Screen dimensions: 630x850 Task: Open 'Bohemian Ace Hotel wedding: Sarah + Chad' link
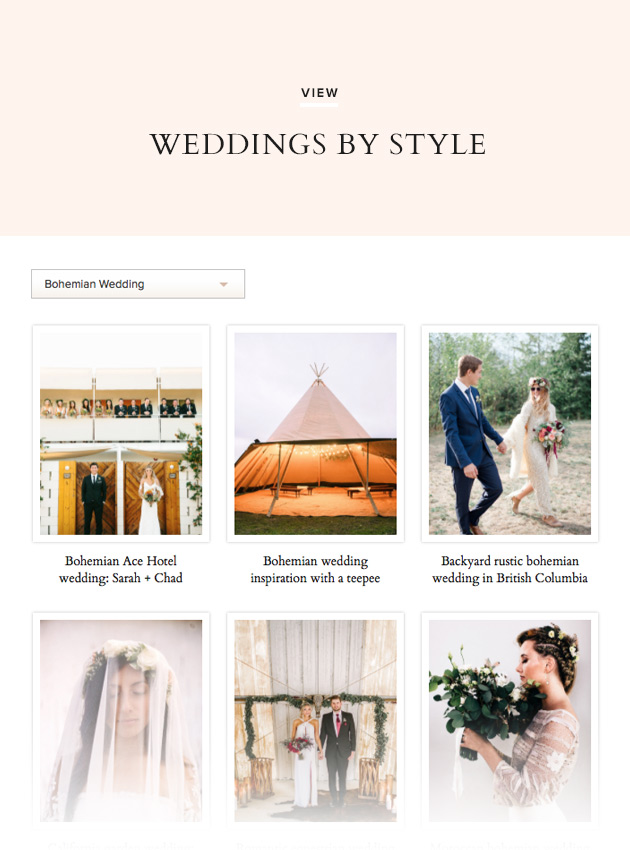(121, 569)
